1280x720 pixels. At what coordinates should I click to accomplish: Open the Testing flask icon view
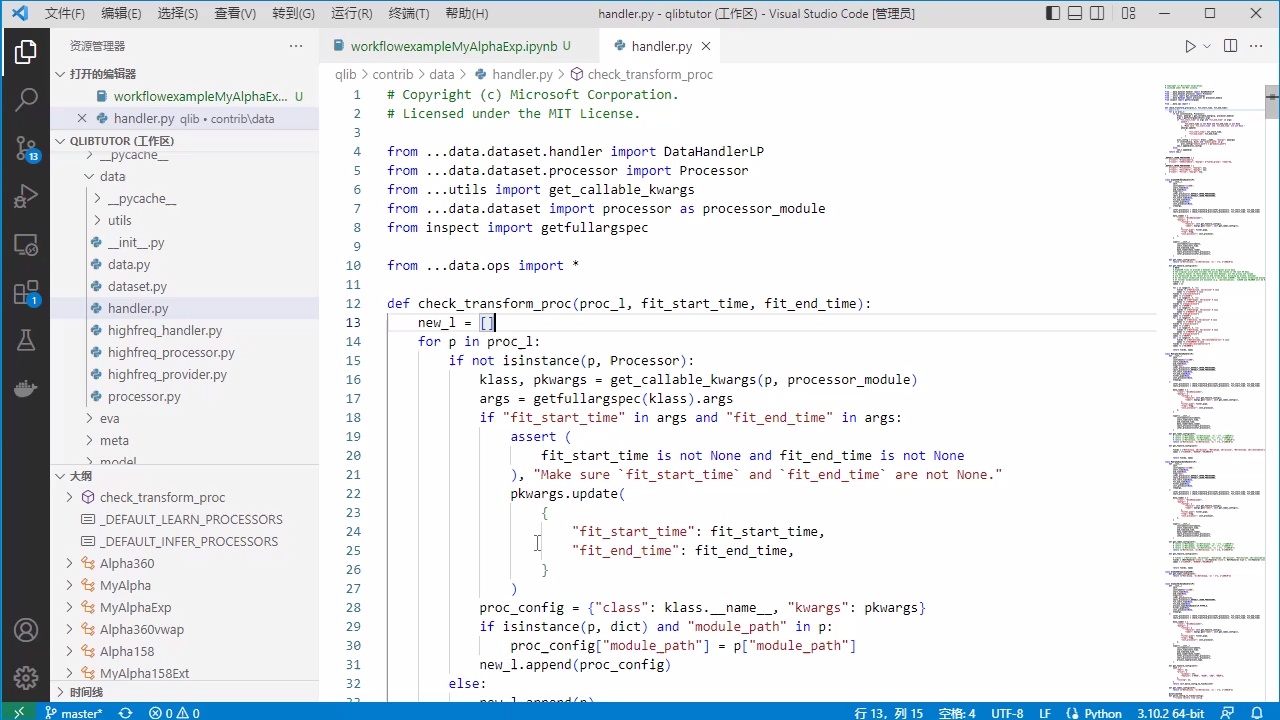point(26,341)
